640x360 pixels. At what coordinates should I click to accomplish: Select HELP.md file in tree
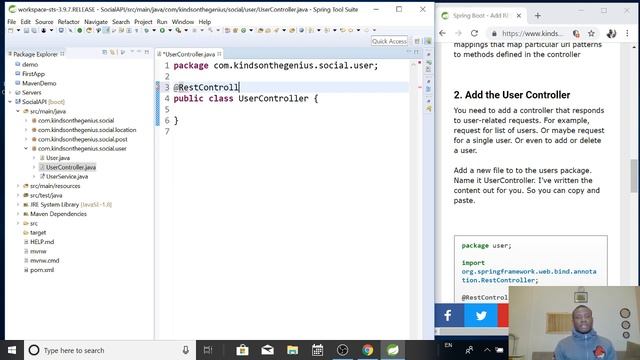click(42, 242)
